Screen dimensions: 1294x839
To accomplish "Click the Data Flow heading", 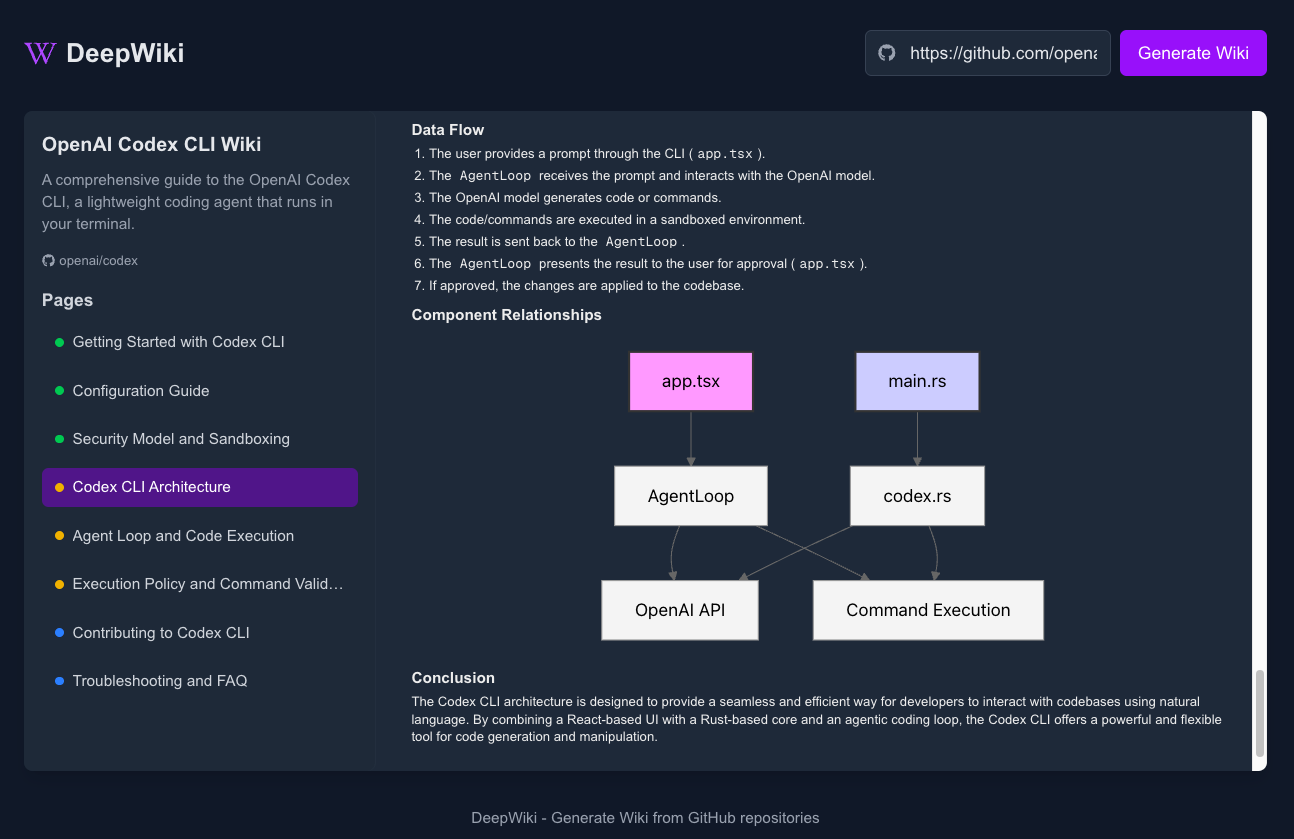I will pos(448,130).
